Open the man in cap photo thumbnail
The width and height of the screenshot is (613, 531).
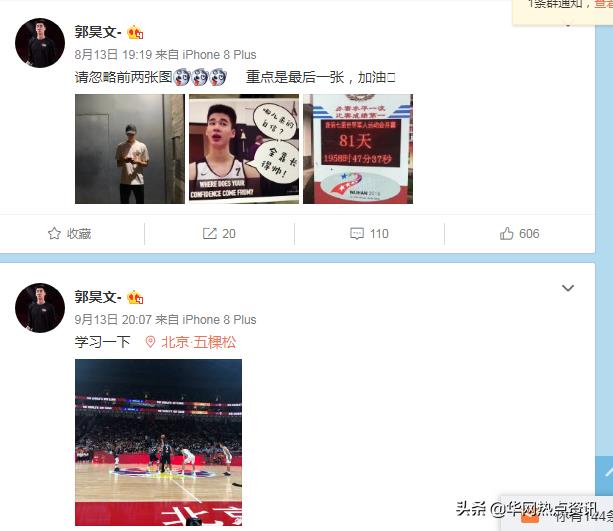coord(130,149)
